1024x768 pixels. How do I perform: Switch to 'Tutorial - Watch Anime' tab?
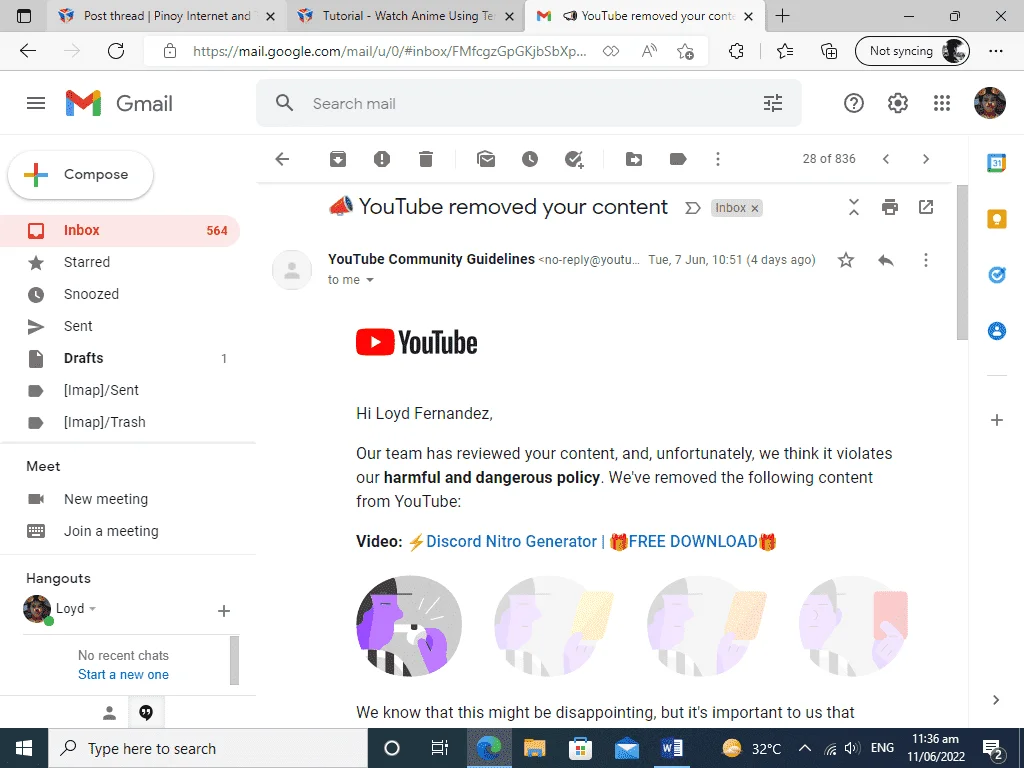coord(405,16)
